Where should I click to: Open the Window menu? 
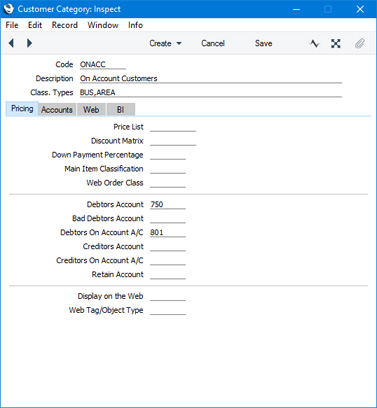(103, 25)
